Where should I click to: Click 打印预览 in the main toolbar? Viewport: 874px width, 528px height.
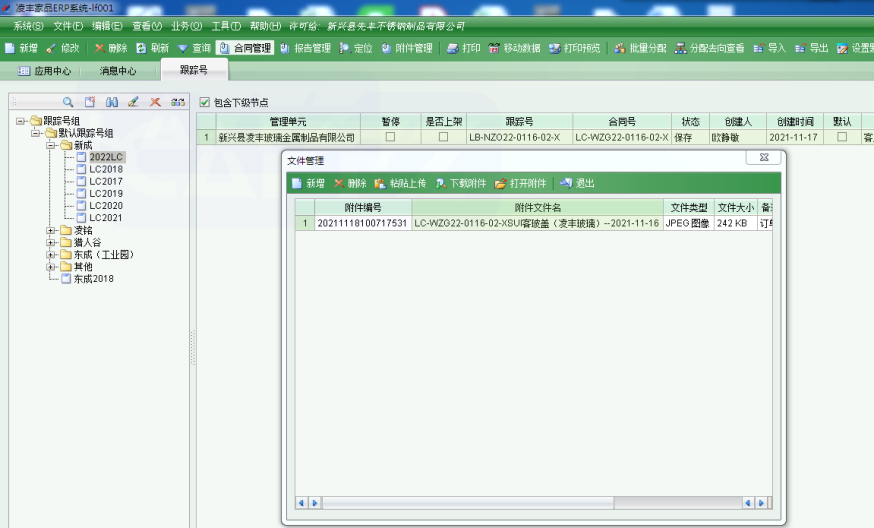click(x=574, y=48)
